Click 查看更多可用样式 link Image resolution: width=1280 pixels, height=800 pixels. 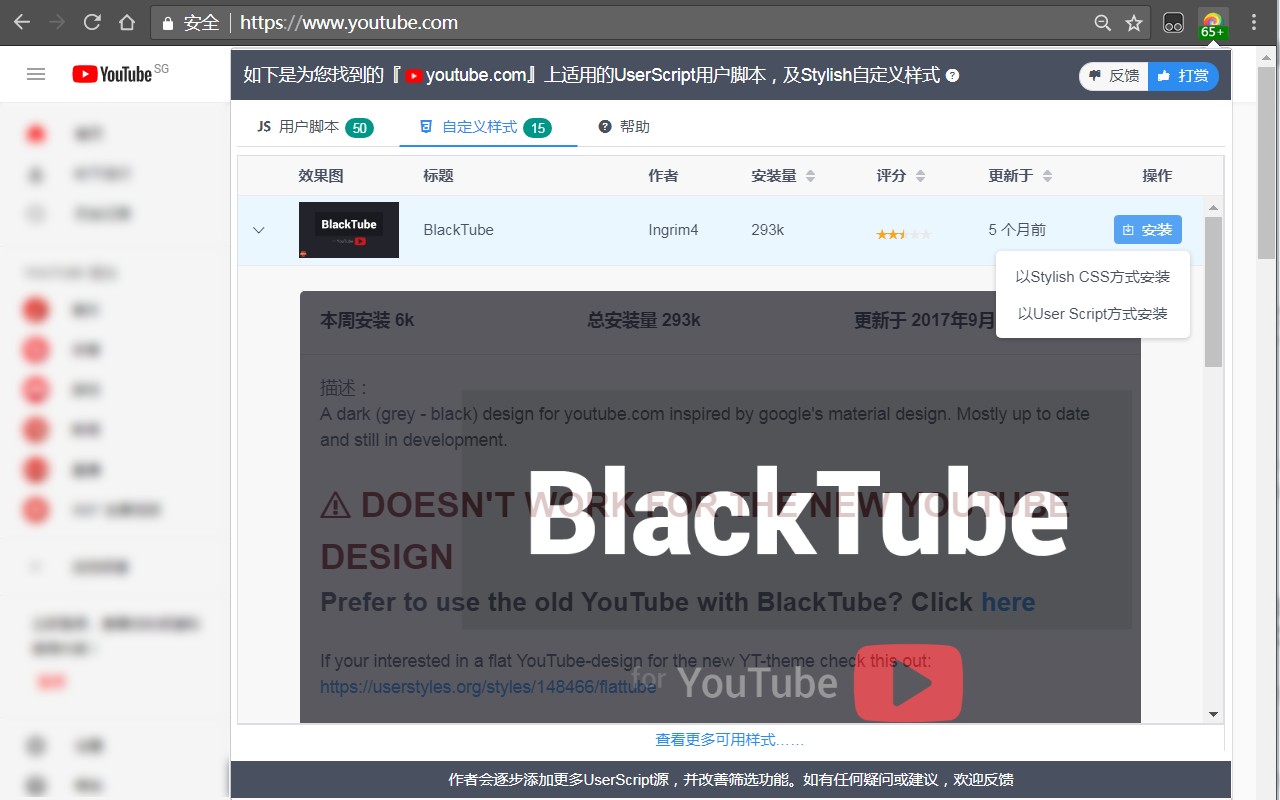tap(730, 740)
